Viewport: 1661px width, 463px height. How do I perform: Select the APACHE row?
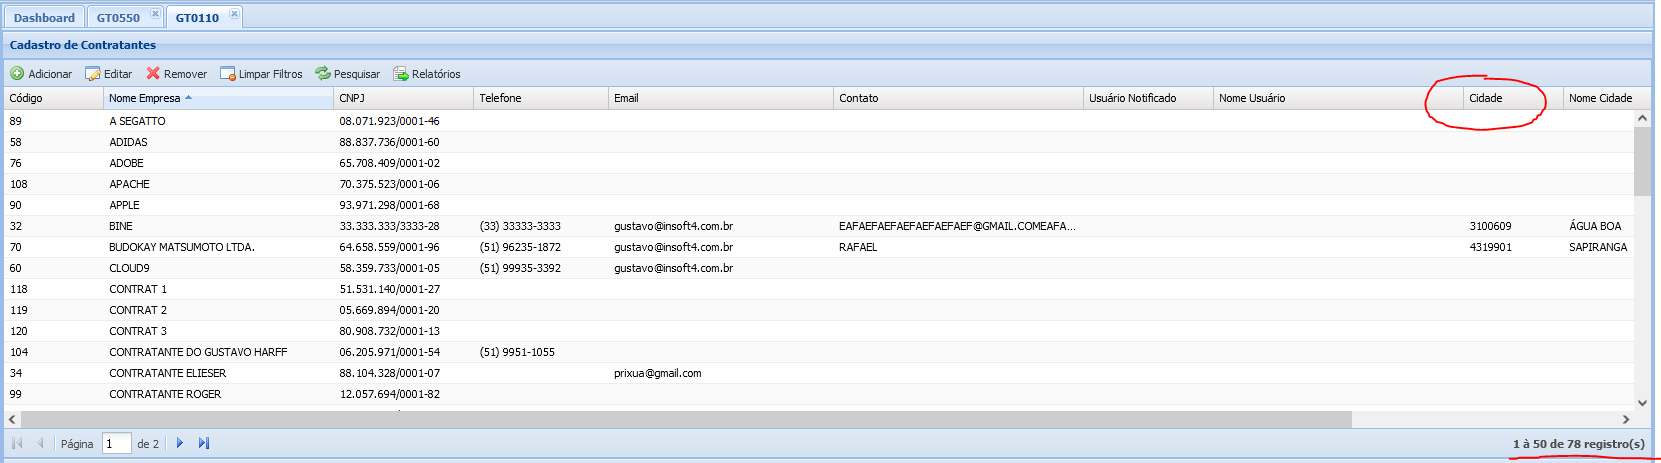click(819, 184)
